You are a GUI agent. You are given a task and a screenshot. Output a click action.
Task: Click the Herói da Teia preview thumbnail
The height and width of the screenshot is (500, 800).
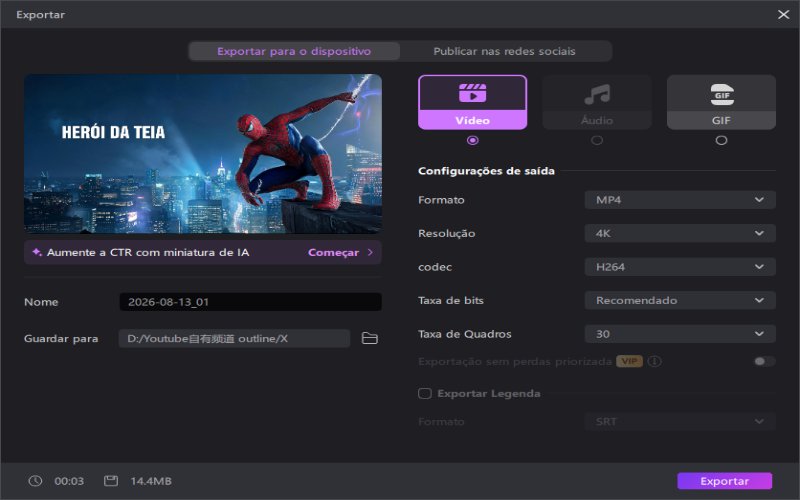point(203,154)
